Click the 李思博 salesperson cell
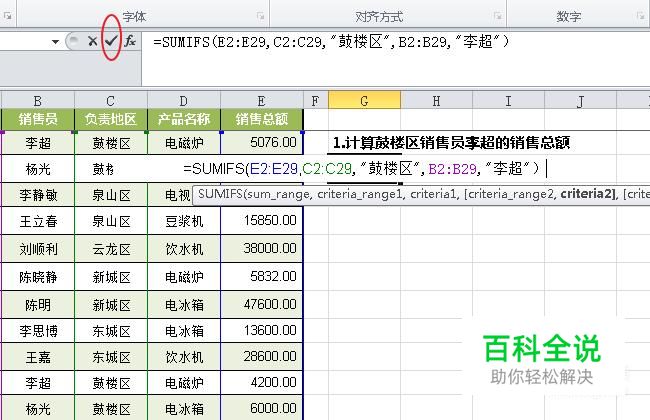650x420 pixels. tap(38, 330)
